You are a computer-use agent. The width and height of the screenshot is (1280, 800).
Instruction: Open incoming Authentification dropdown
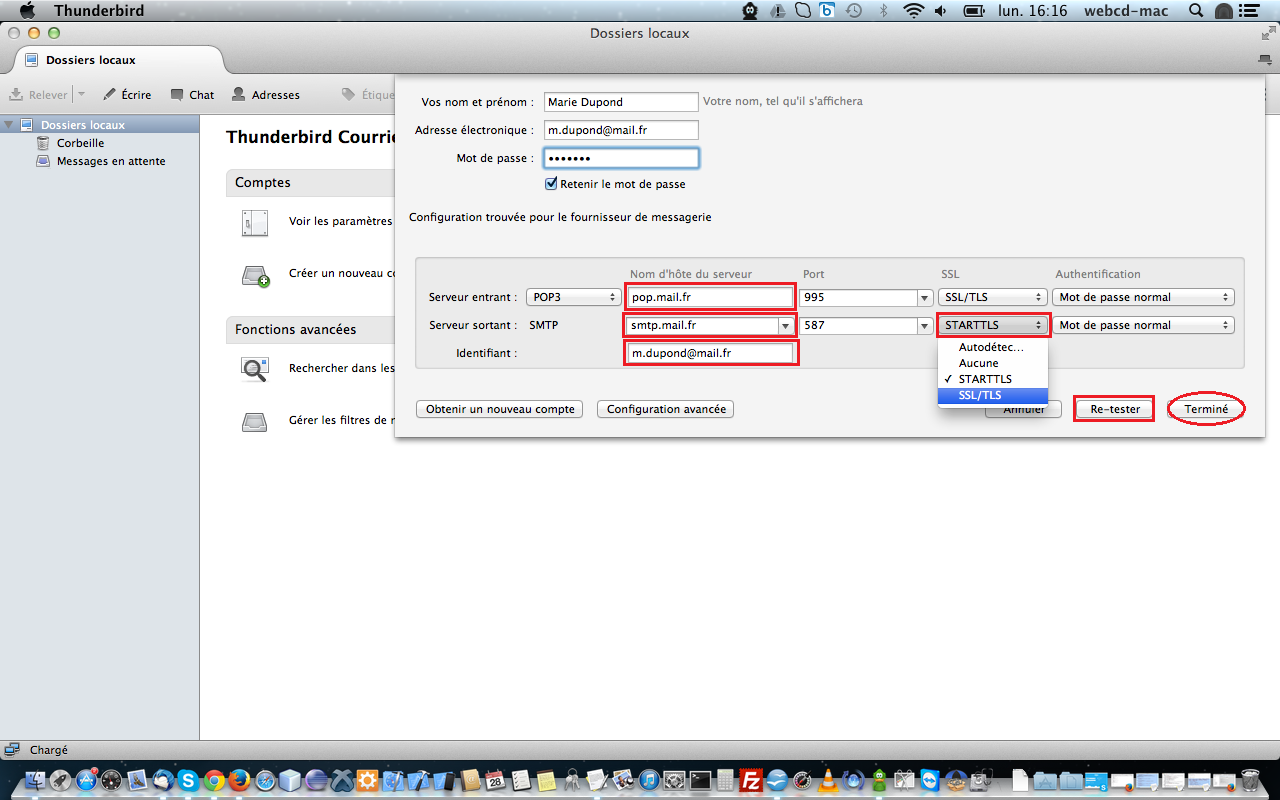pyautogui.click(x=1143, y=297)
